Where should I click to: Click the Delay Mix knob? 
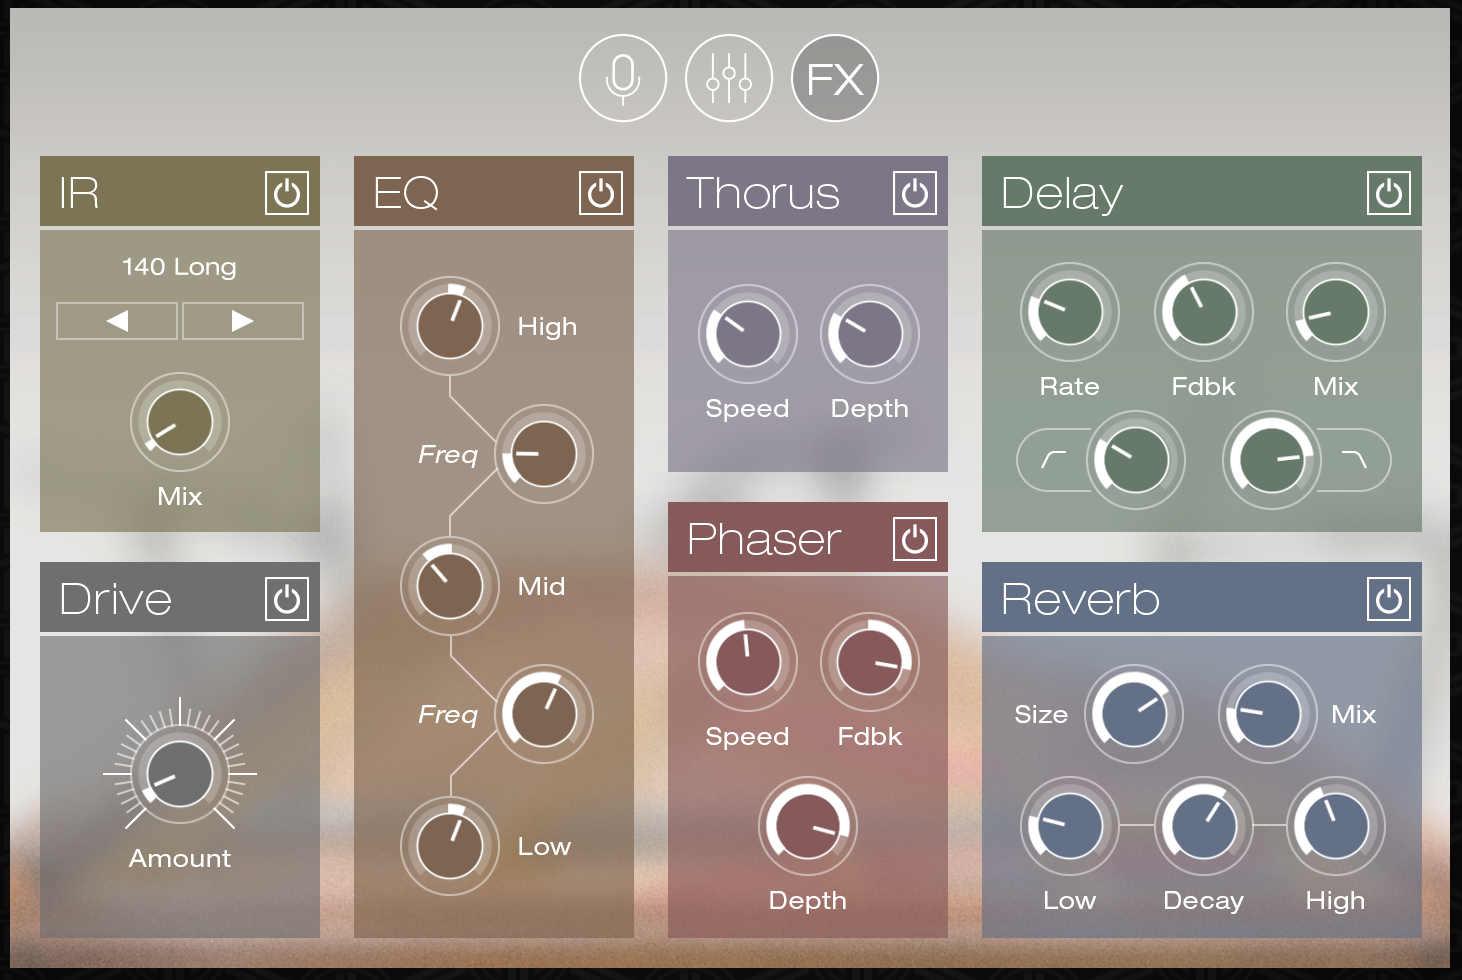pyautogui.click(x=1336, y=312)
